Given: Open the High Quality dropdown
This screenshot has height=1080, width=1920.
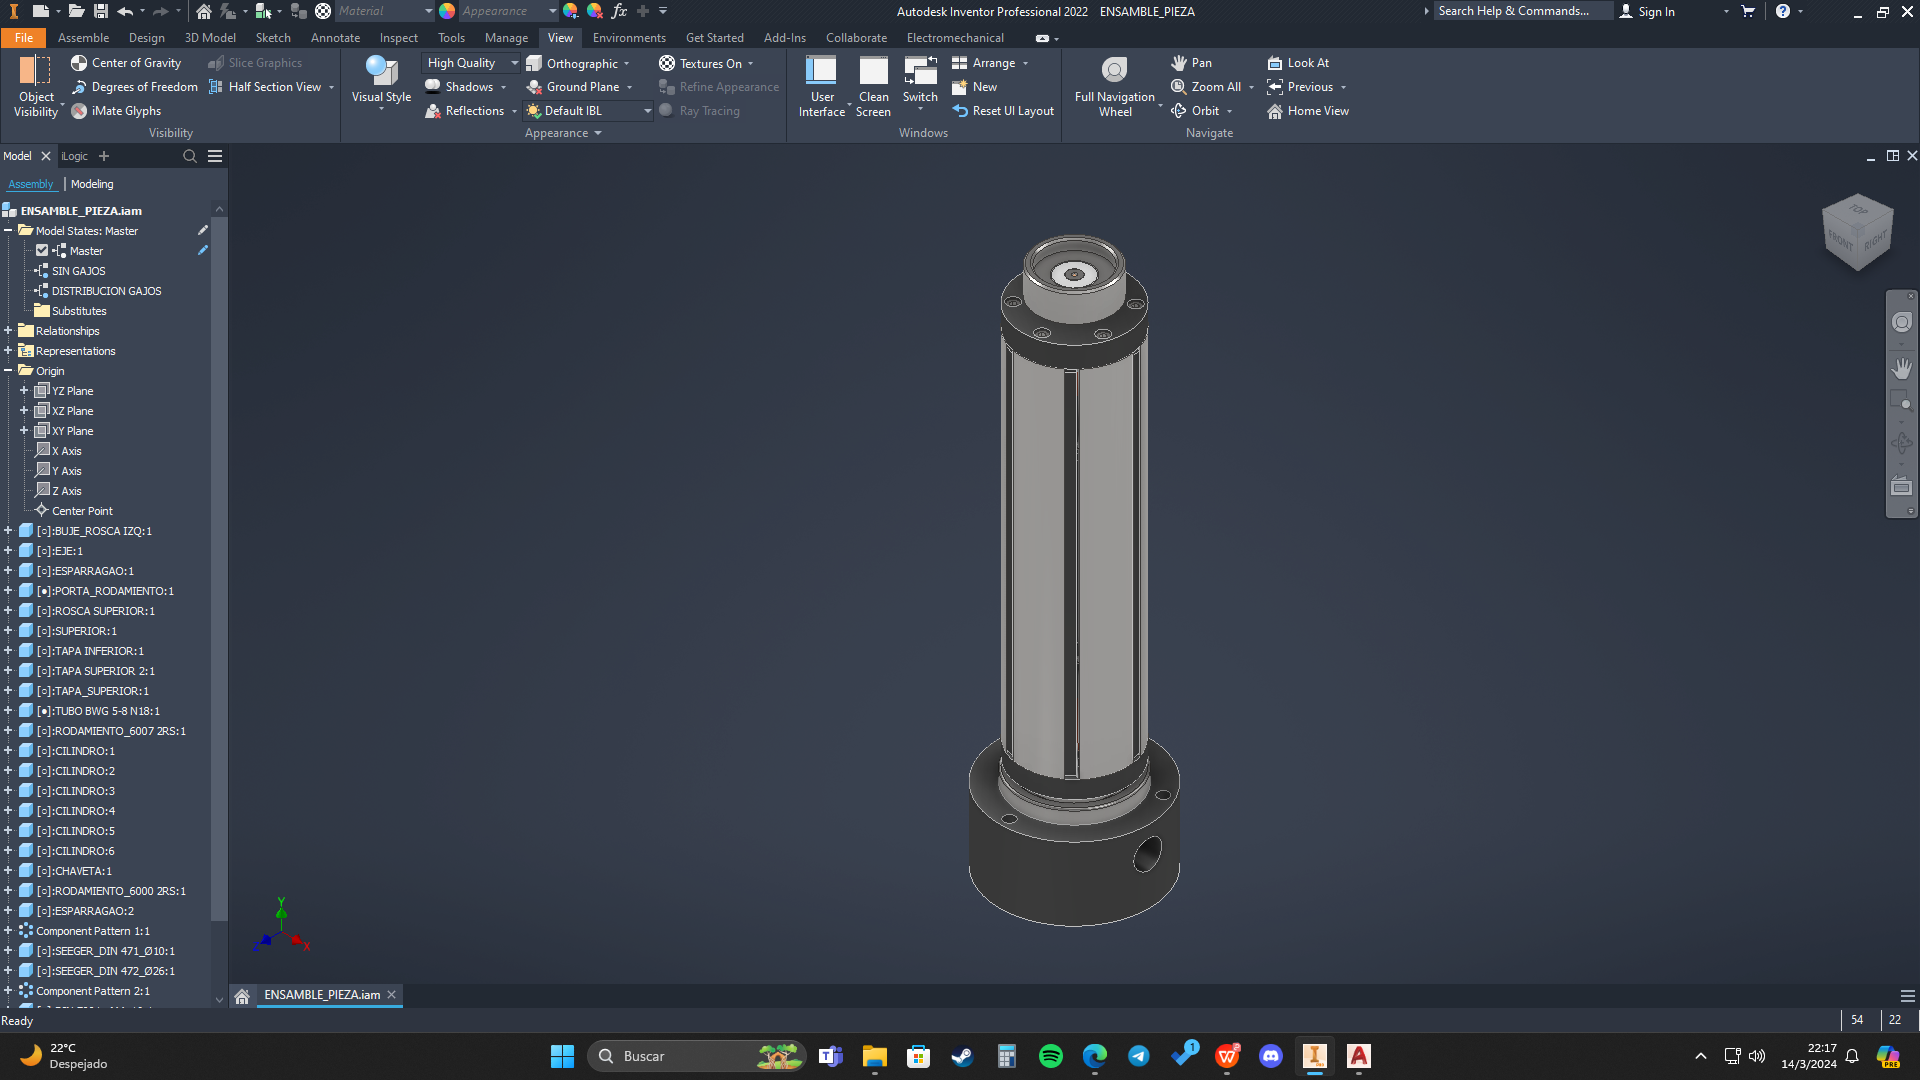Looking at the screenshot, I should (514, 63).
